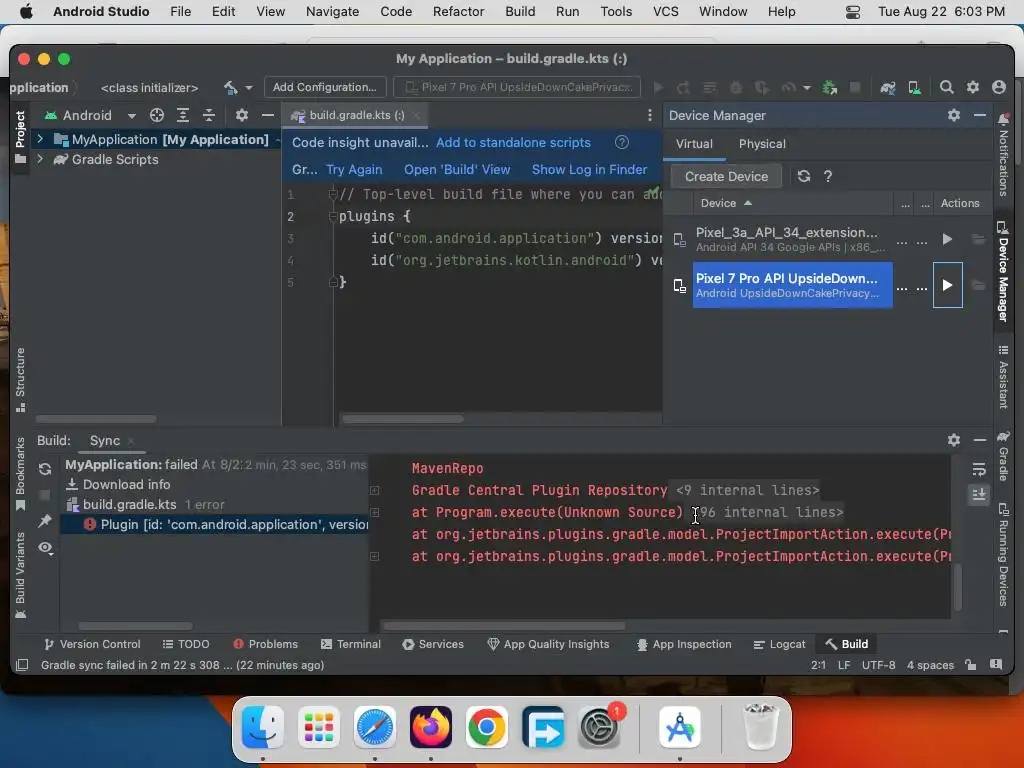
Task: Click Open 'Build' View link
Action: (x=456, y=170)
